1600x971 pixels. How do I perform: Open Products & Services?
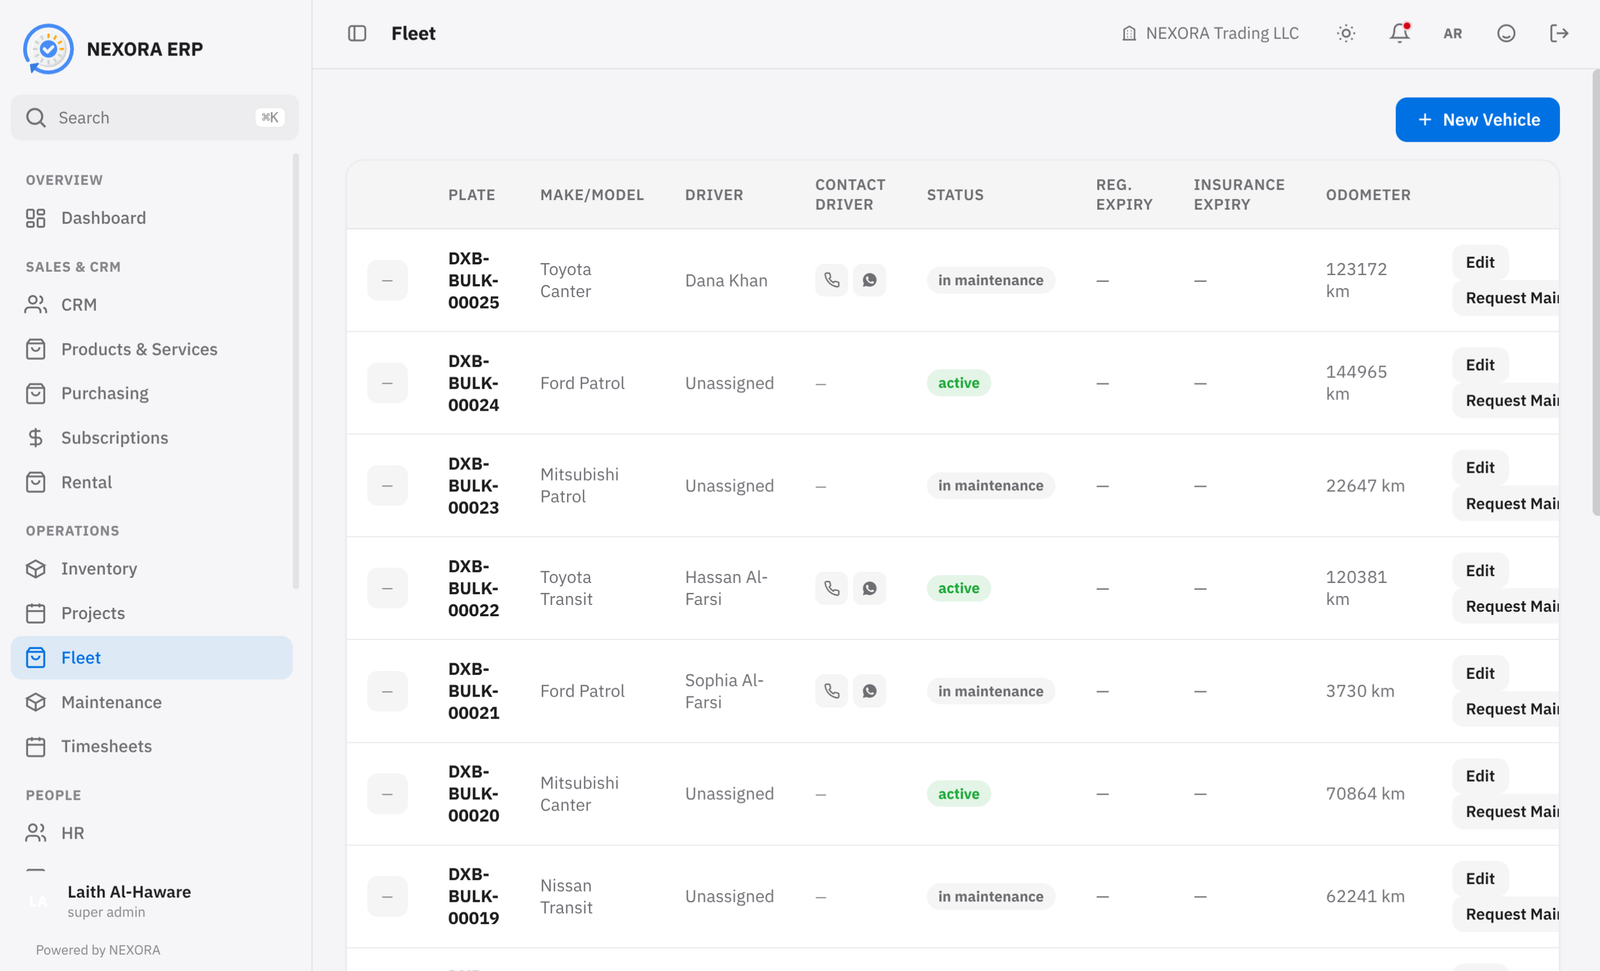point(152,349)
